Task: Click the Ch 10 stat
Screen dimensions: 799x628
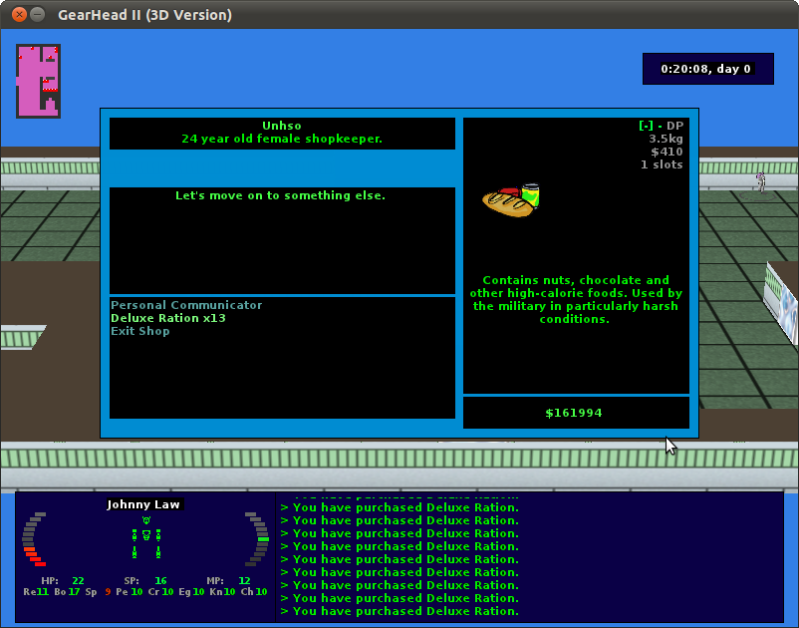Action: (x=254, y=592)
